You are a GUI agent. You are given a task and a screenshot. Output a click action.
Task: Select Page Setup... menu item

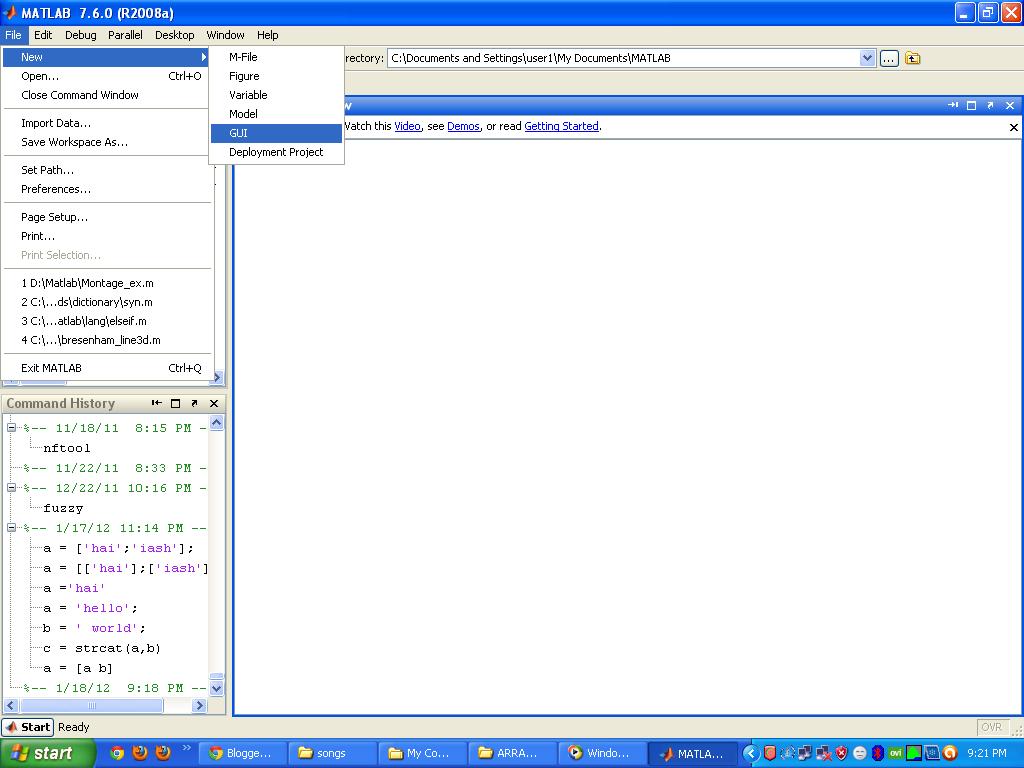(107, 217)
